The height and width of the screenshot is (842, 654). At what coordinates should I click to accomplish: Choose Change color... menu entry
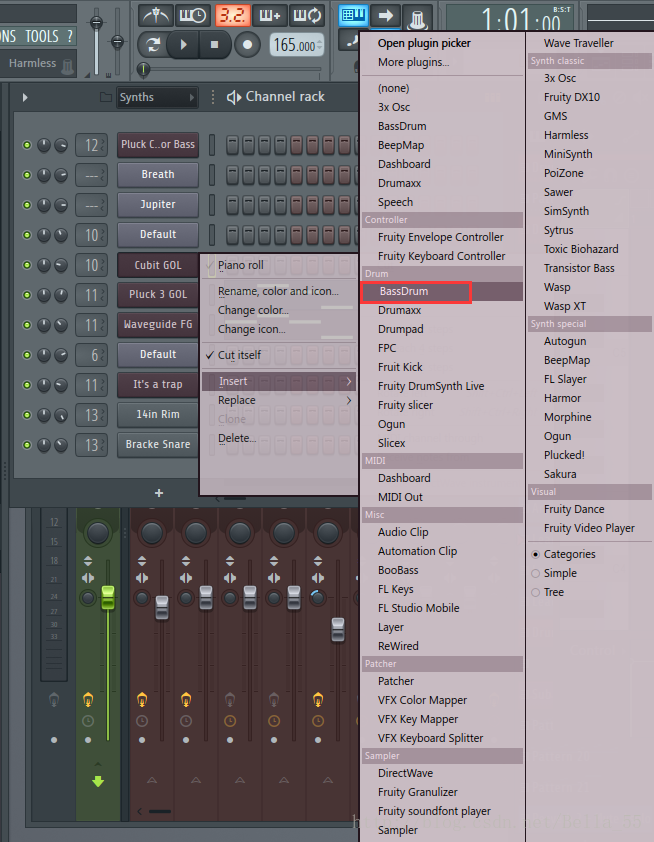pos(253,310)
